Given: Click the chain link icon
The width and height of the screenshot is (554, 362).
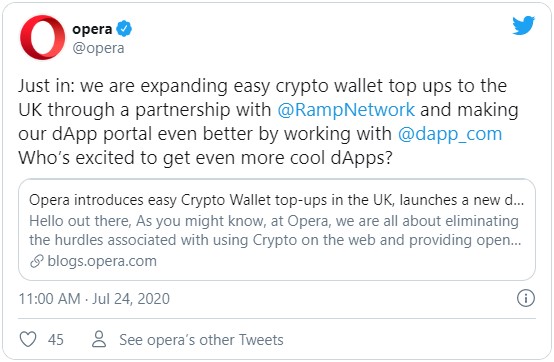Looking at the screenshot, I should (36, 261).
